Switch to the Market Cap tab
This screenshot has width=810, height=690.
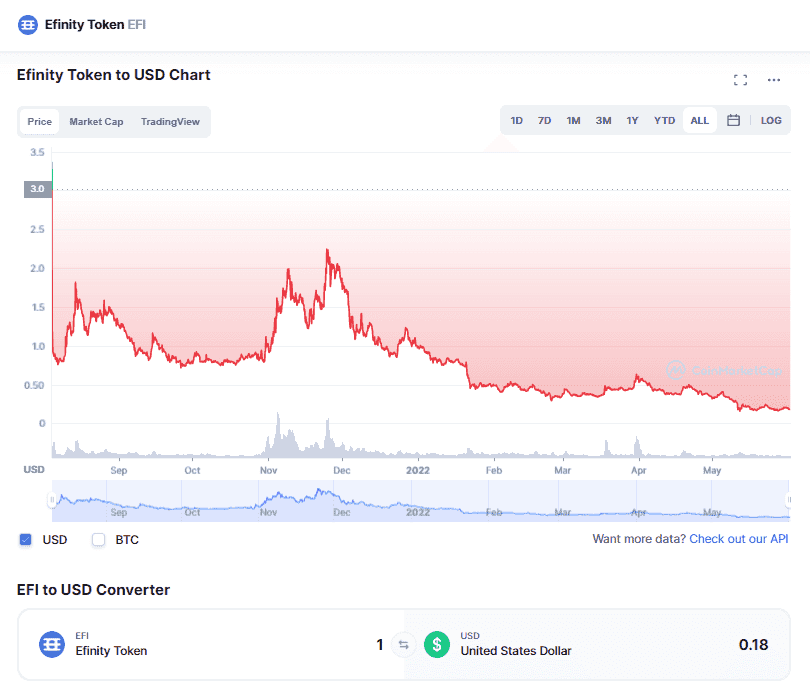(x=96, y=121)
